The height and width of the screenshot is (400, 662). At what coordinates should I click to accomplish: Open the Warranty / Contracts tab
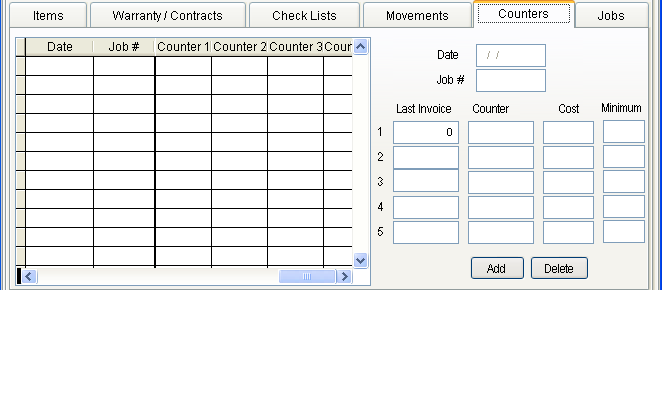167,16
